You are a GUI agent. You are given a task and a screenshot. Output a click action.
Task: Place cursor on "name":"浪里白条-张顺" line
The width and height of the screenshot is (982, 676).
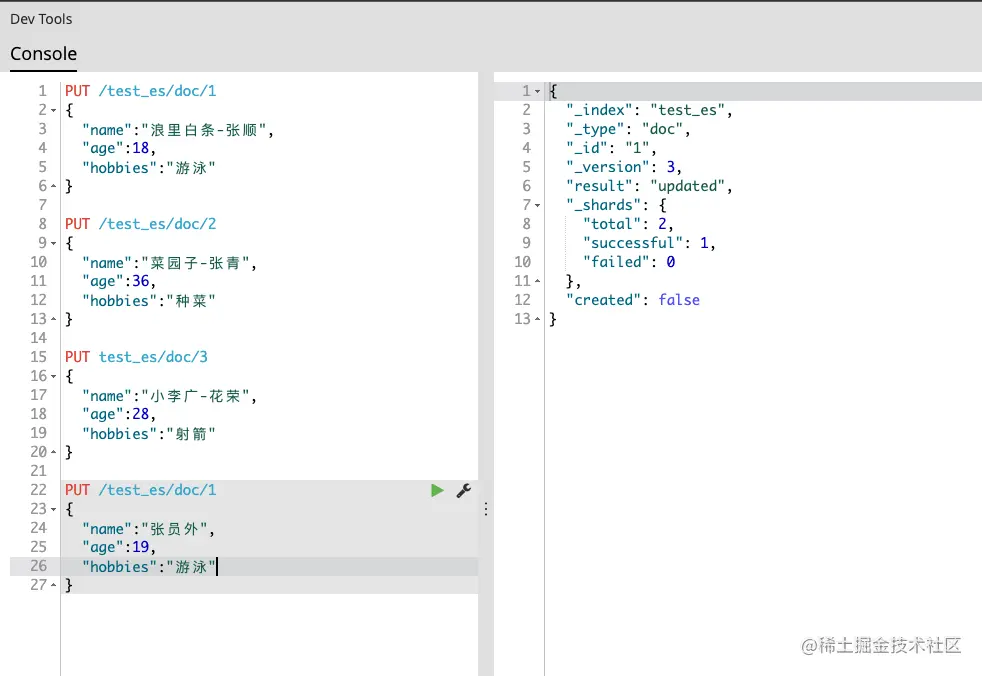[178, 130]
